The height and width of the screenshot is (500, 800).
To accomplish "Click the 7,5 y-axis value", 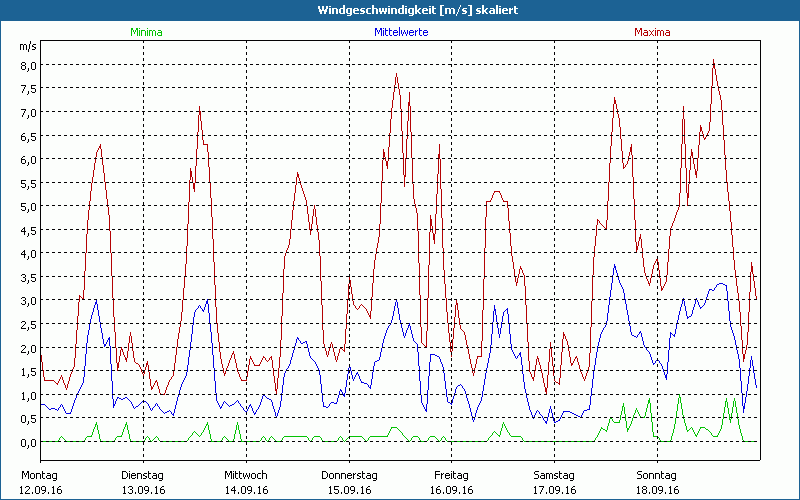I will tap(28, 89).
